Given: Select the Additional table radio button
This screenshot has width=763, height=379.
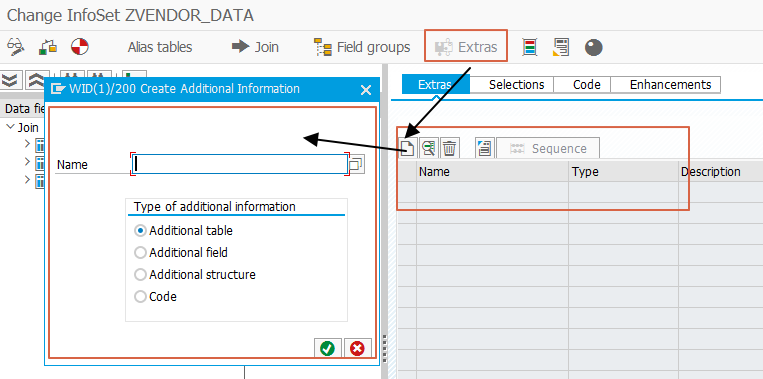Looking at the screenshot, I should [140, 231].
